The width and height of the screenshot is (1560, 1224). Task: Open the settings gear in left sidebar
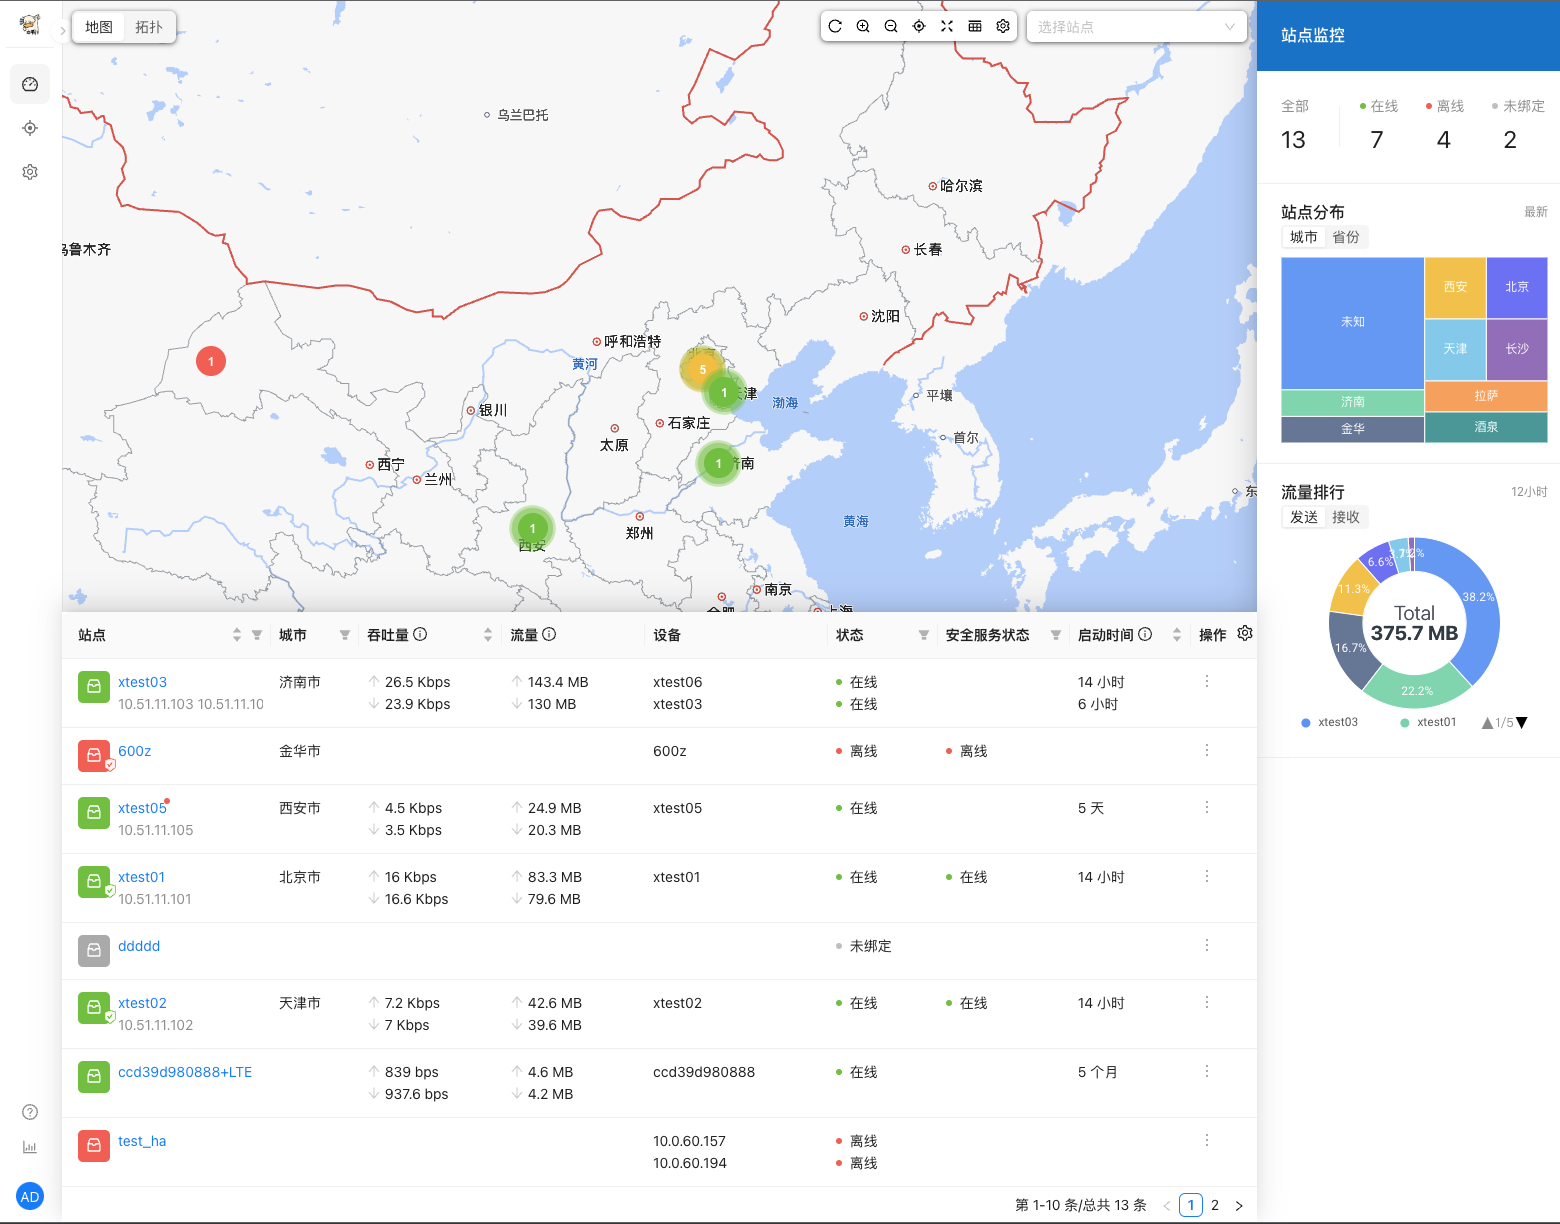(30, 172)
